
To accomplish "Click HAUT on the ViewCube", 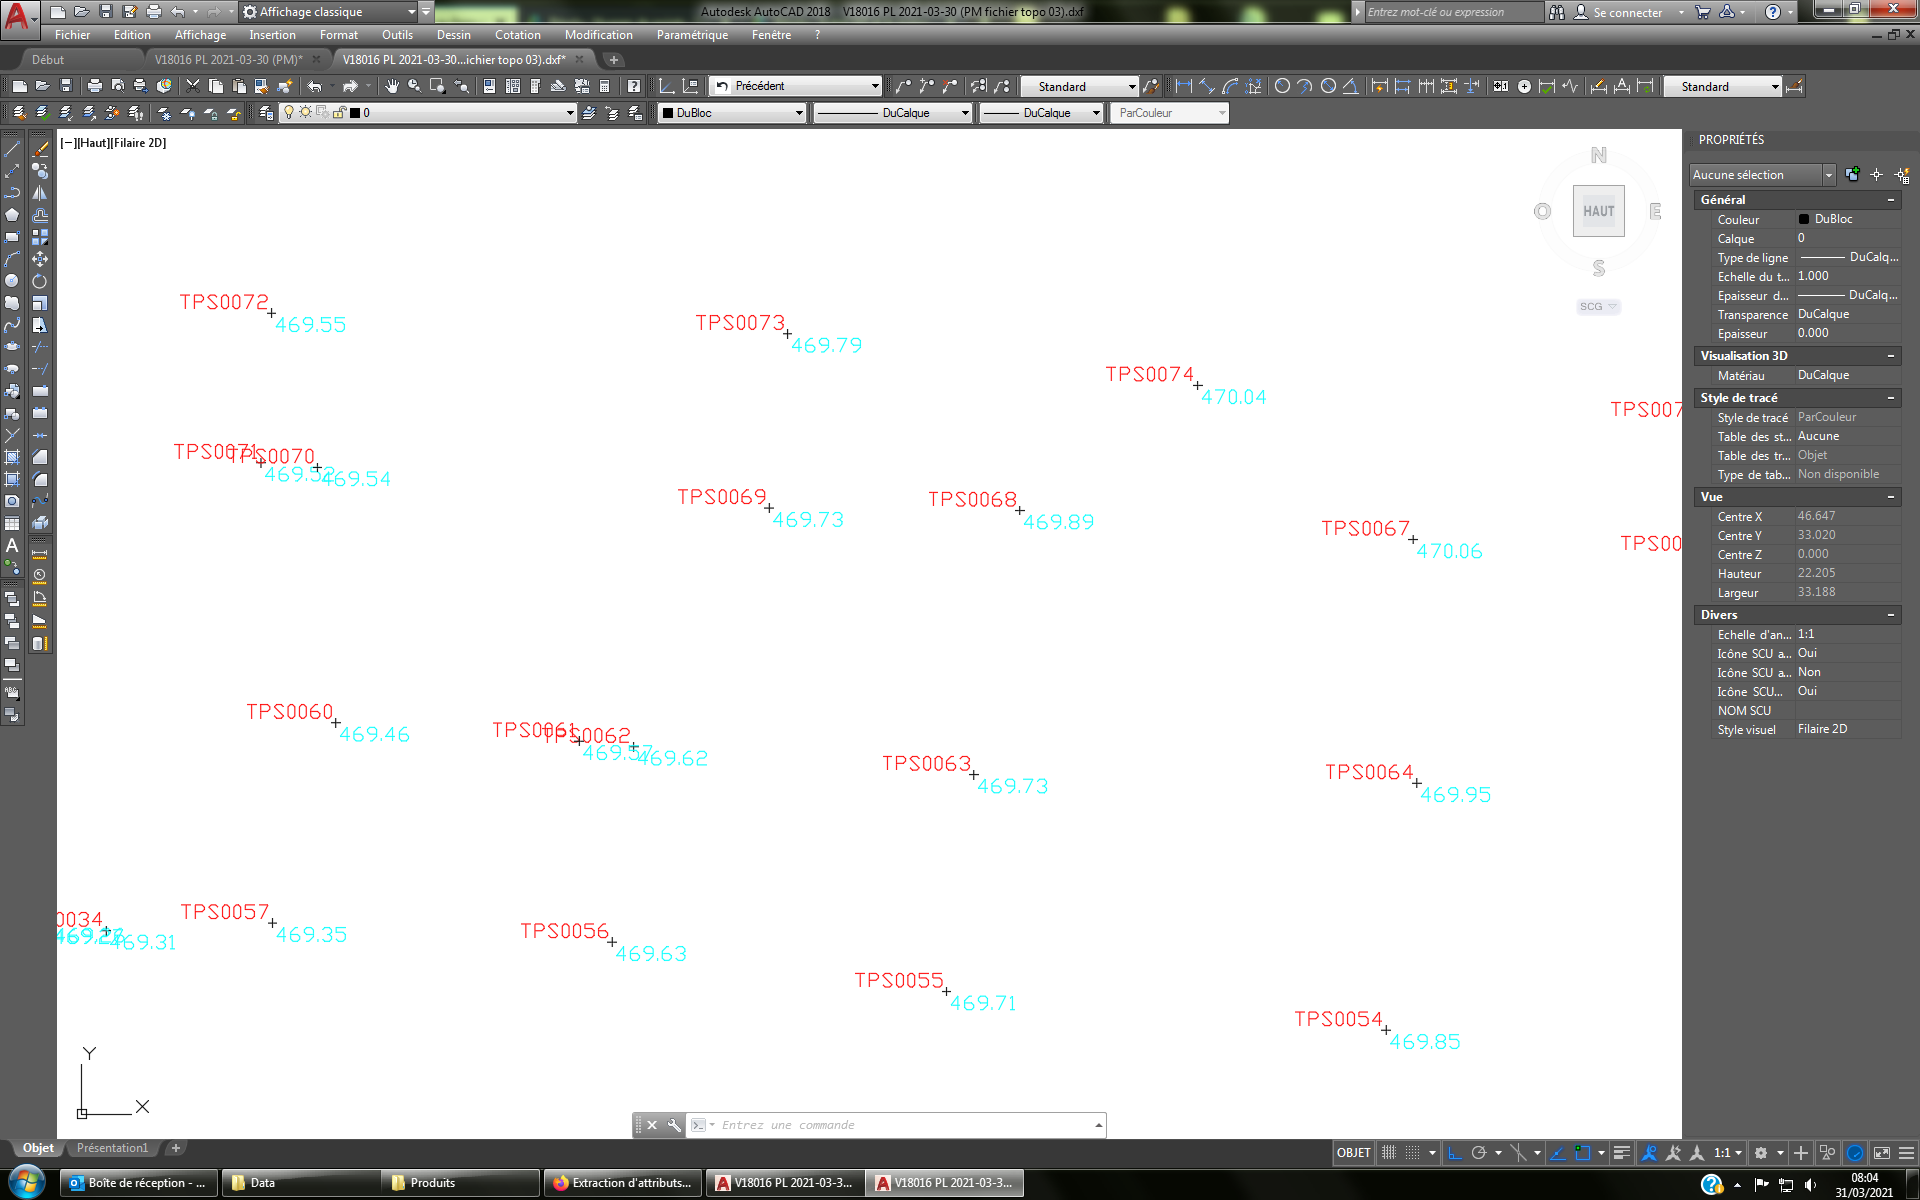I will (1598, 210).
